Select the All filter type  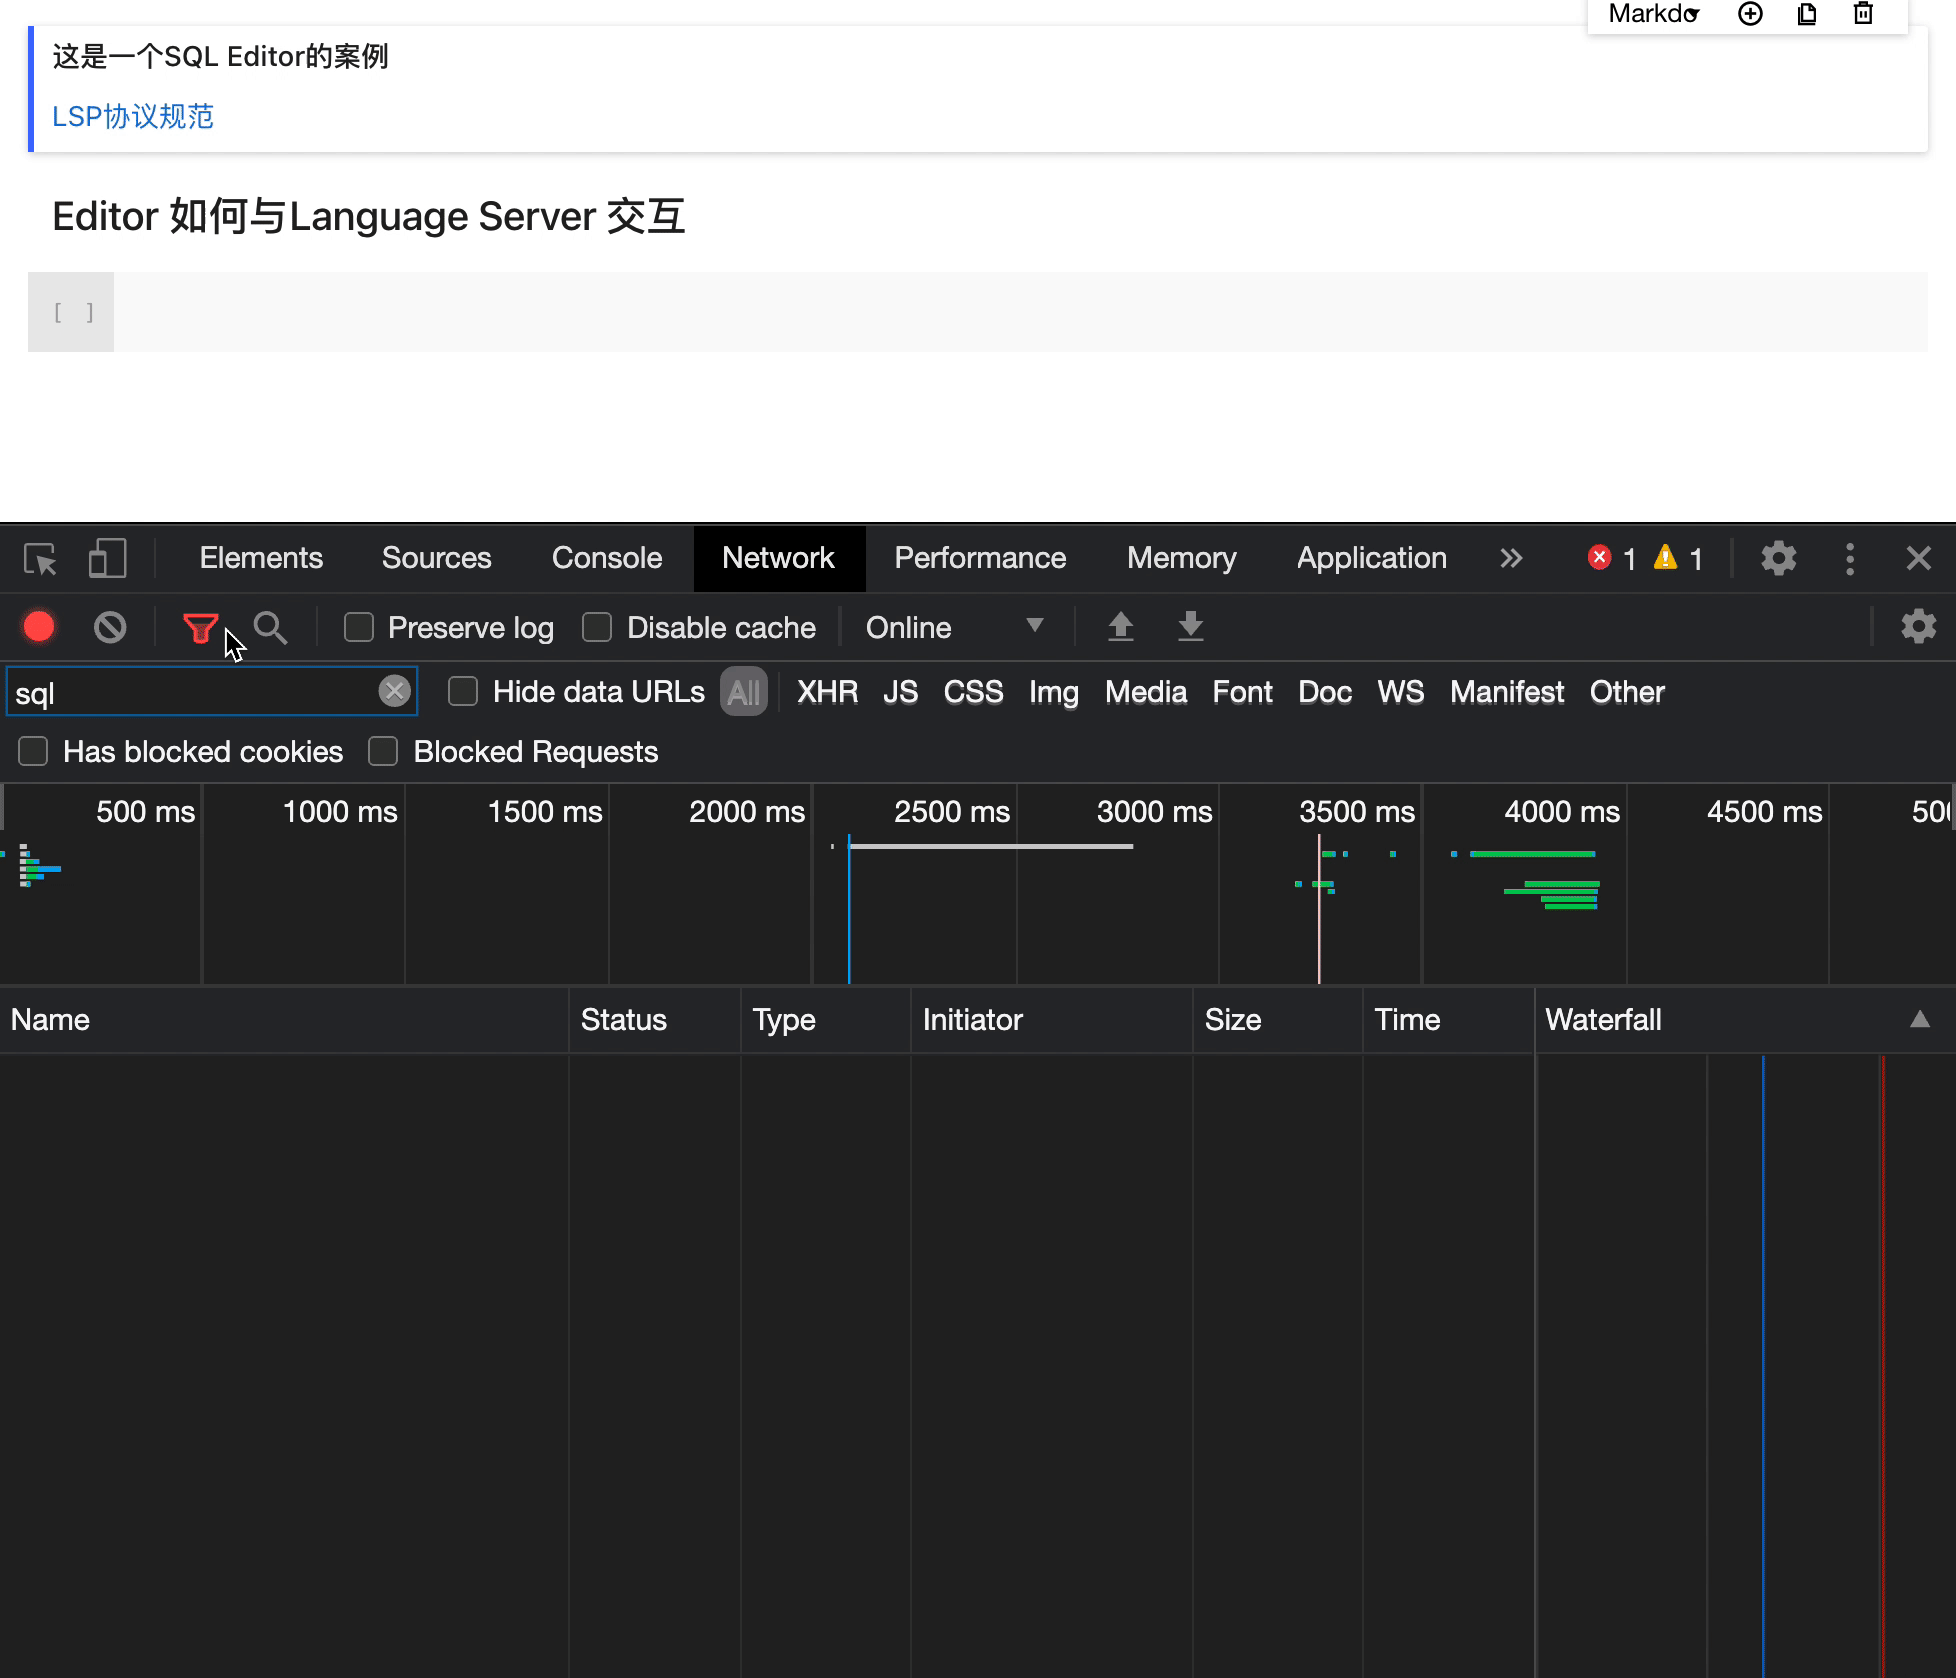(743, 691)
